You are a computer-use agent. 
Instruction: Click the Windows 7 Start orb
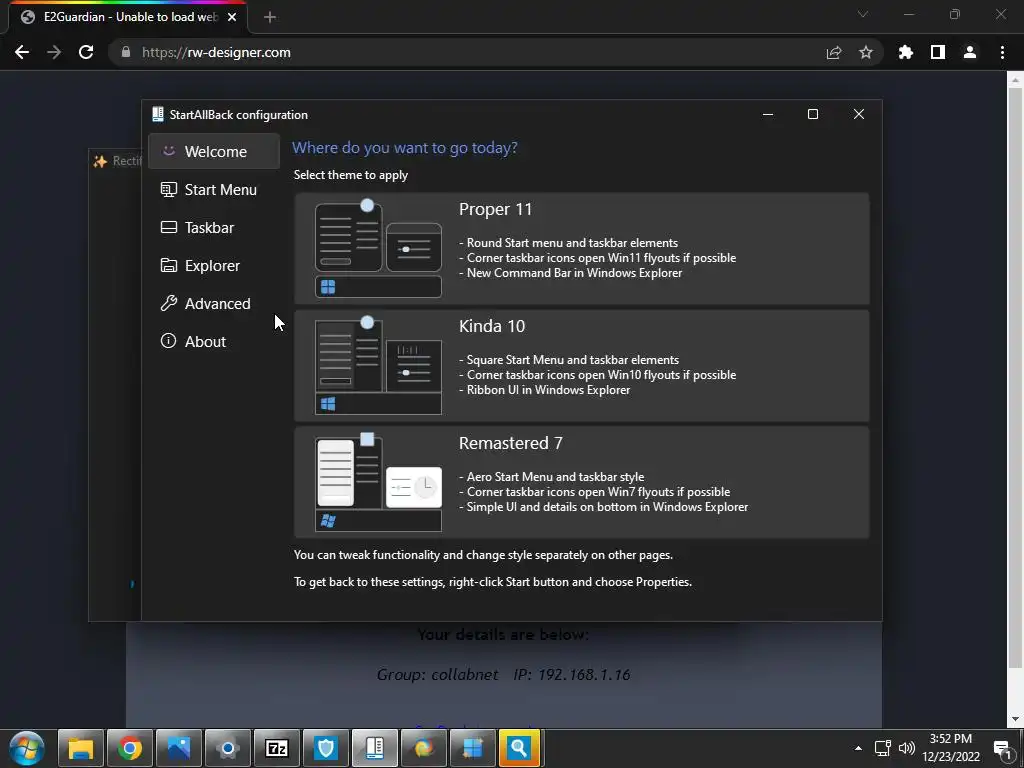pyautogui.click(x=27, y=748)
